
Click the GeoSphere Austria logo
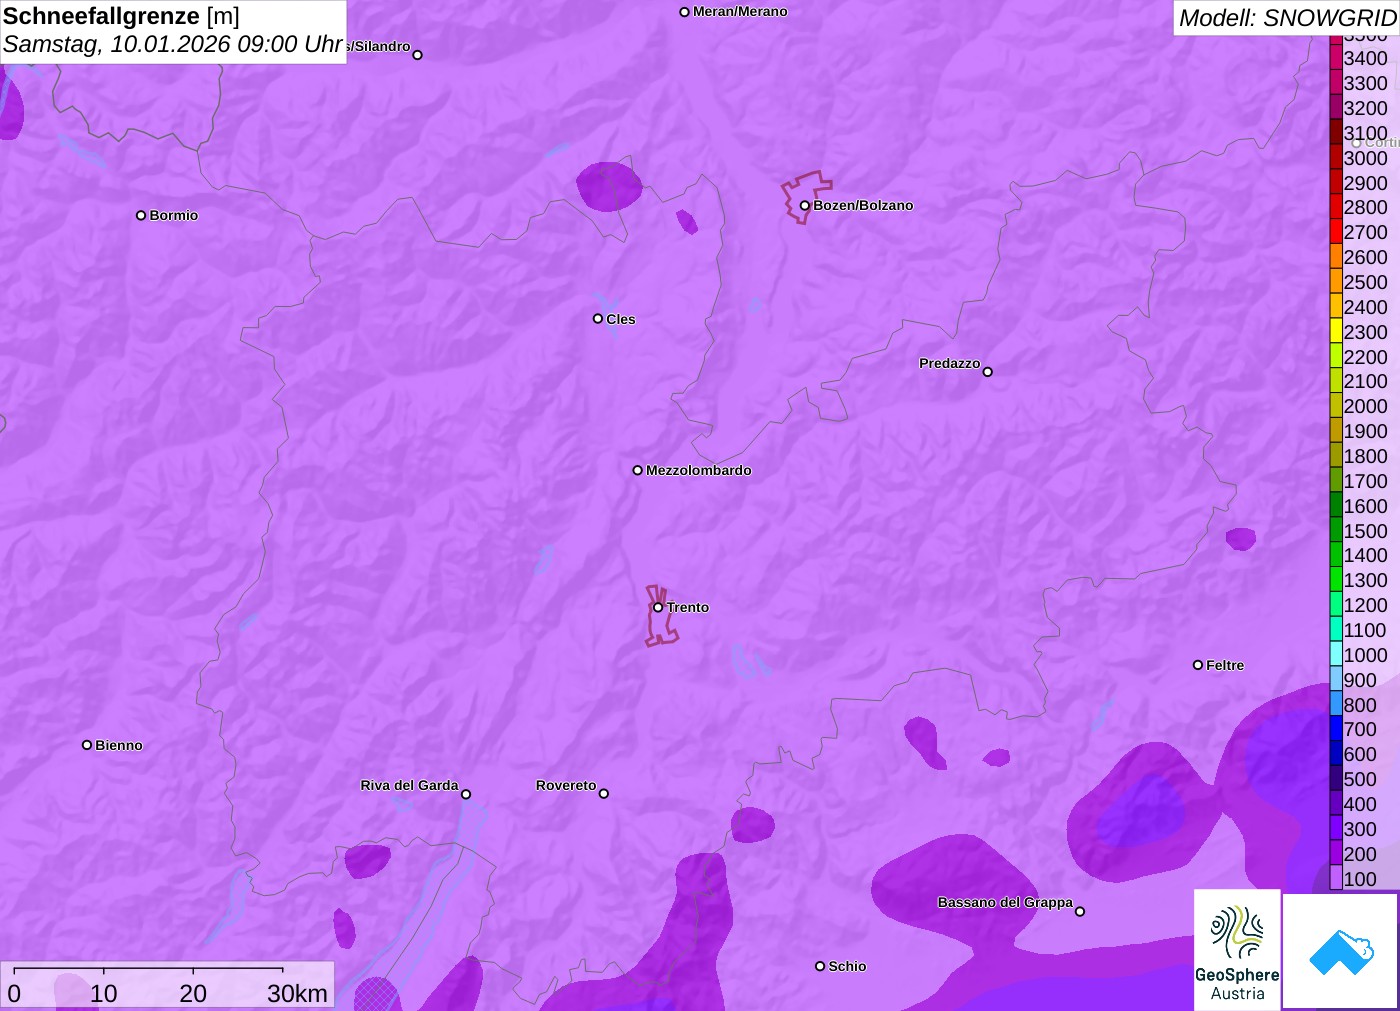(x=1237, y=950)
